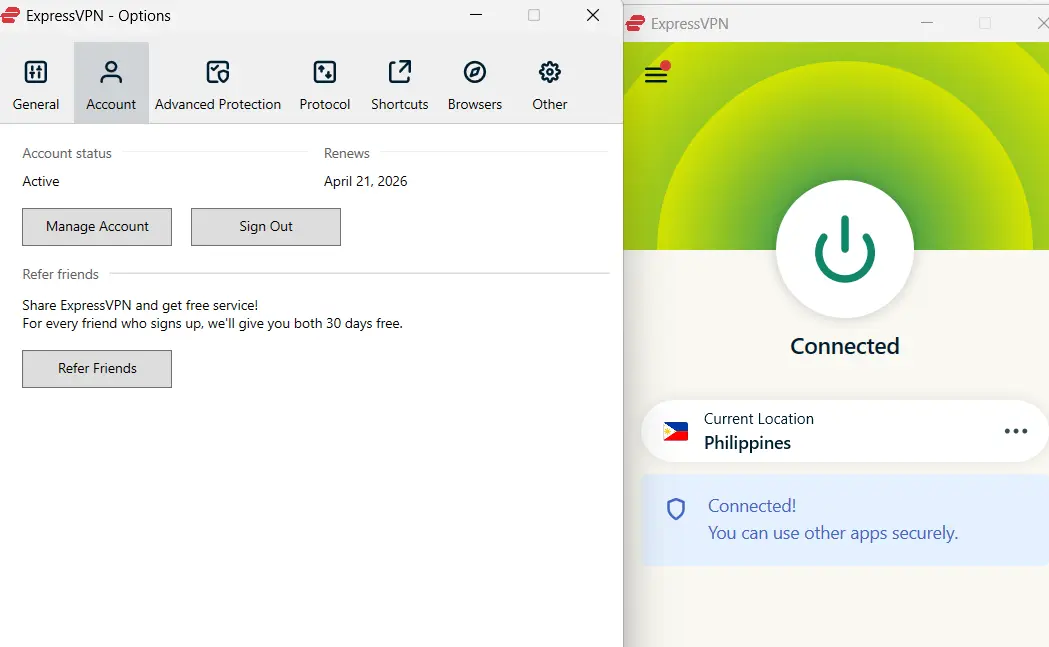Click the ExpressVPN logo in main window title bar
This screenshot has height=647, width=1049.
point(636,23)
